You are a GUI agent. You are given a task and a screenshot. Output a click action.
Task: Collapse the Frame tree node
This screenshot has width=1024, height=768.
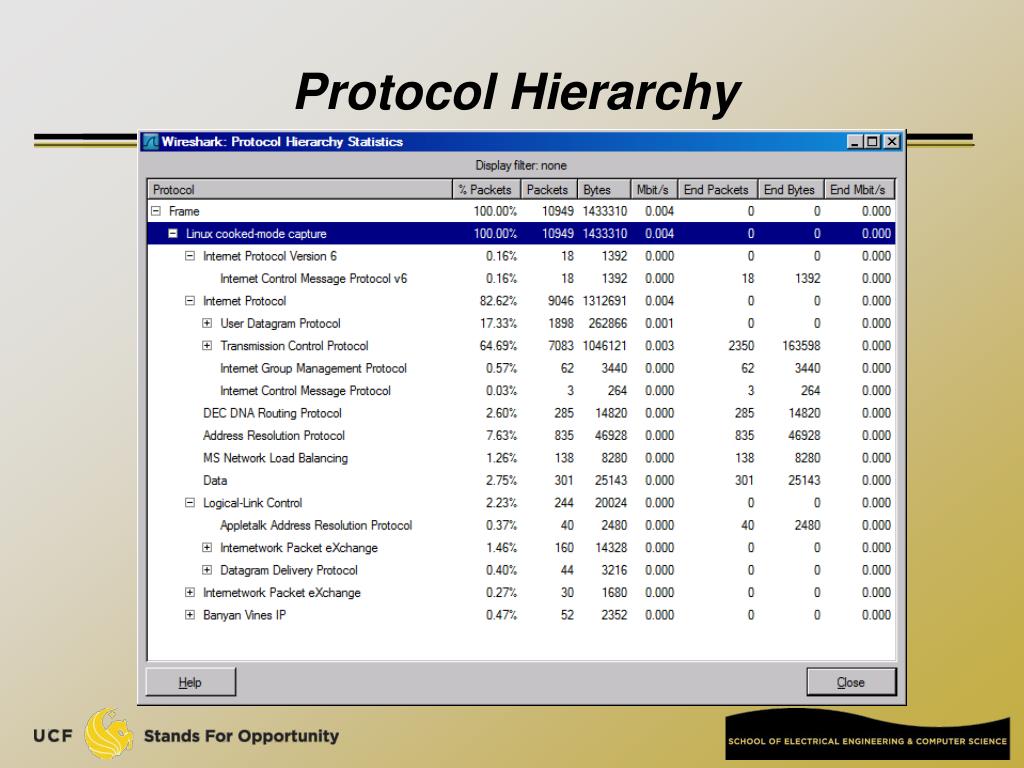tap(156, 211)
